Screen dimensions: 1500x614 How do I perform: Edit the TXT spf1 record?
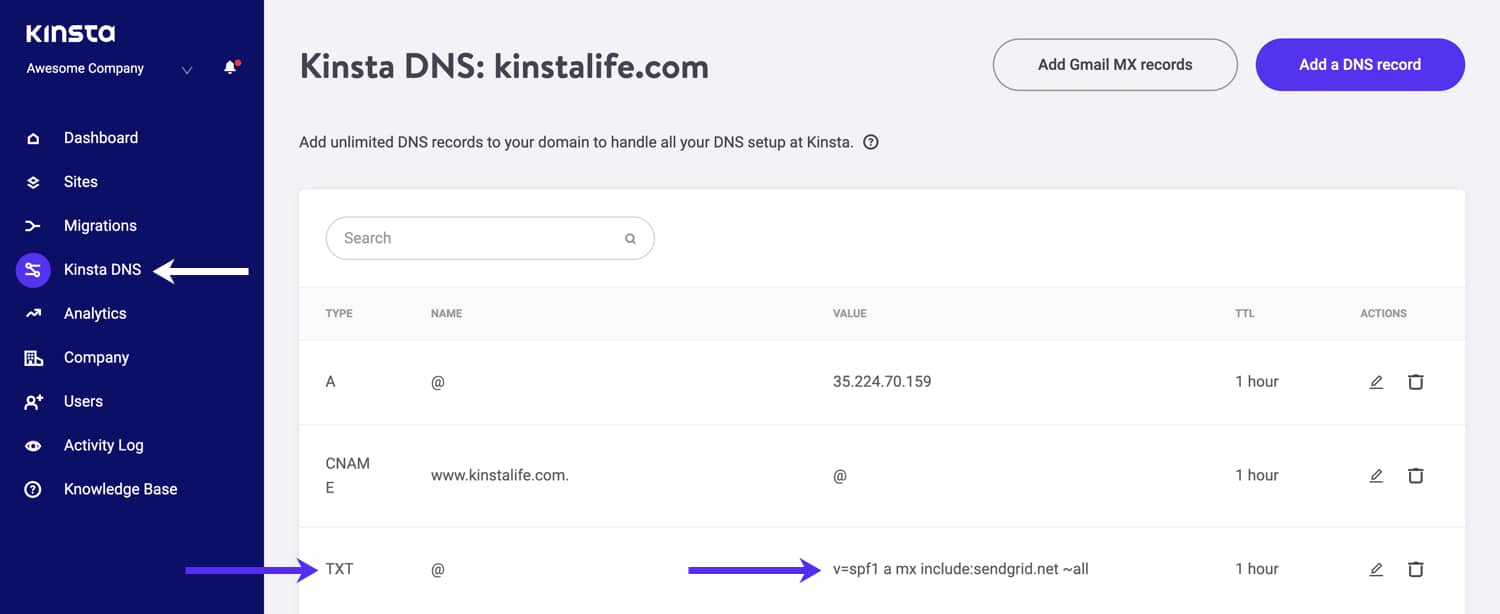[x=1376, y=570]
